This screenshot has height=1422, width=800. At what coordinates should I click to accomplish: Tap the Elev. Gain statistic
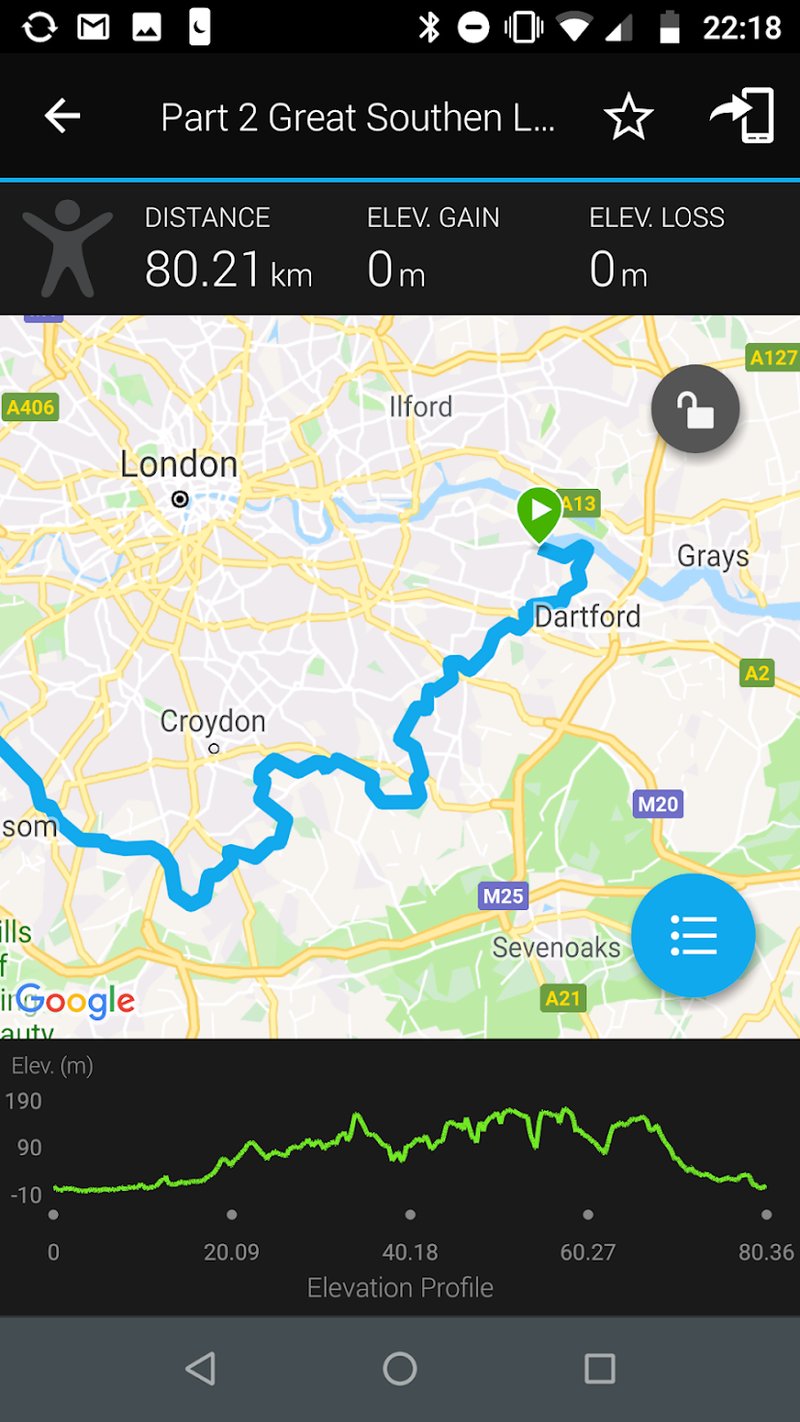click(x=433, y=248)
